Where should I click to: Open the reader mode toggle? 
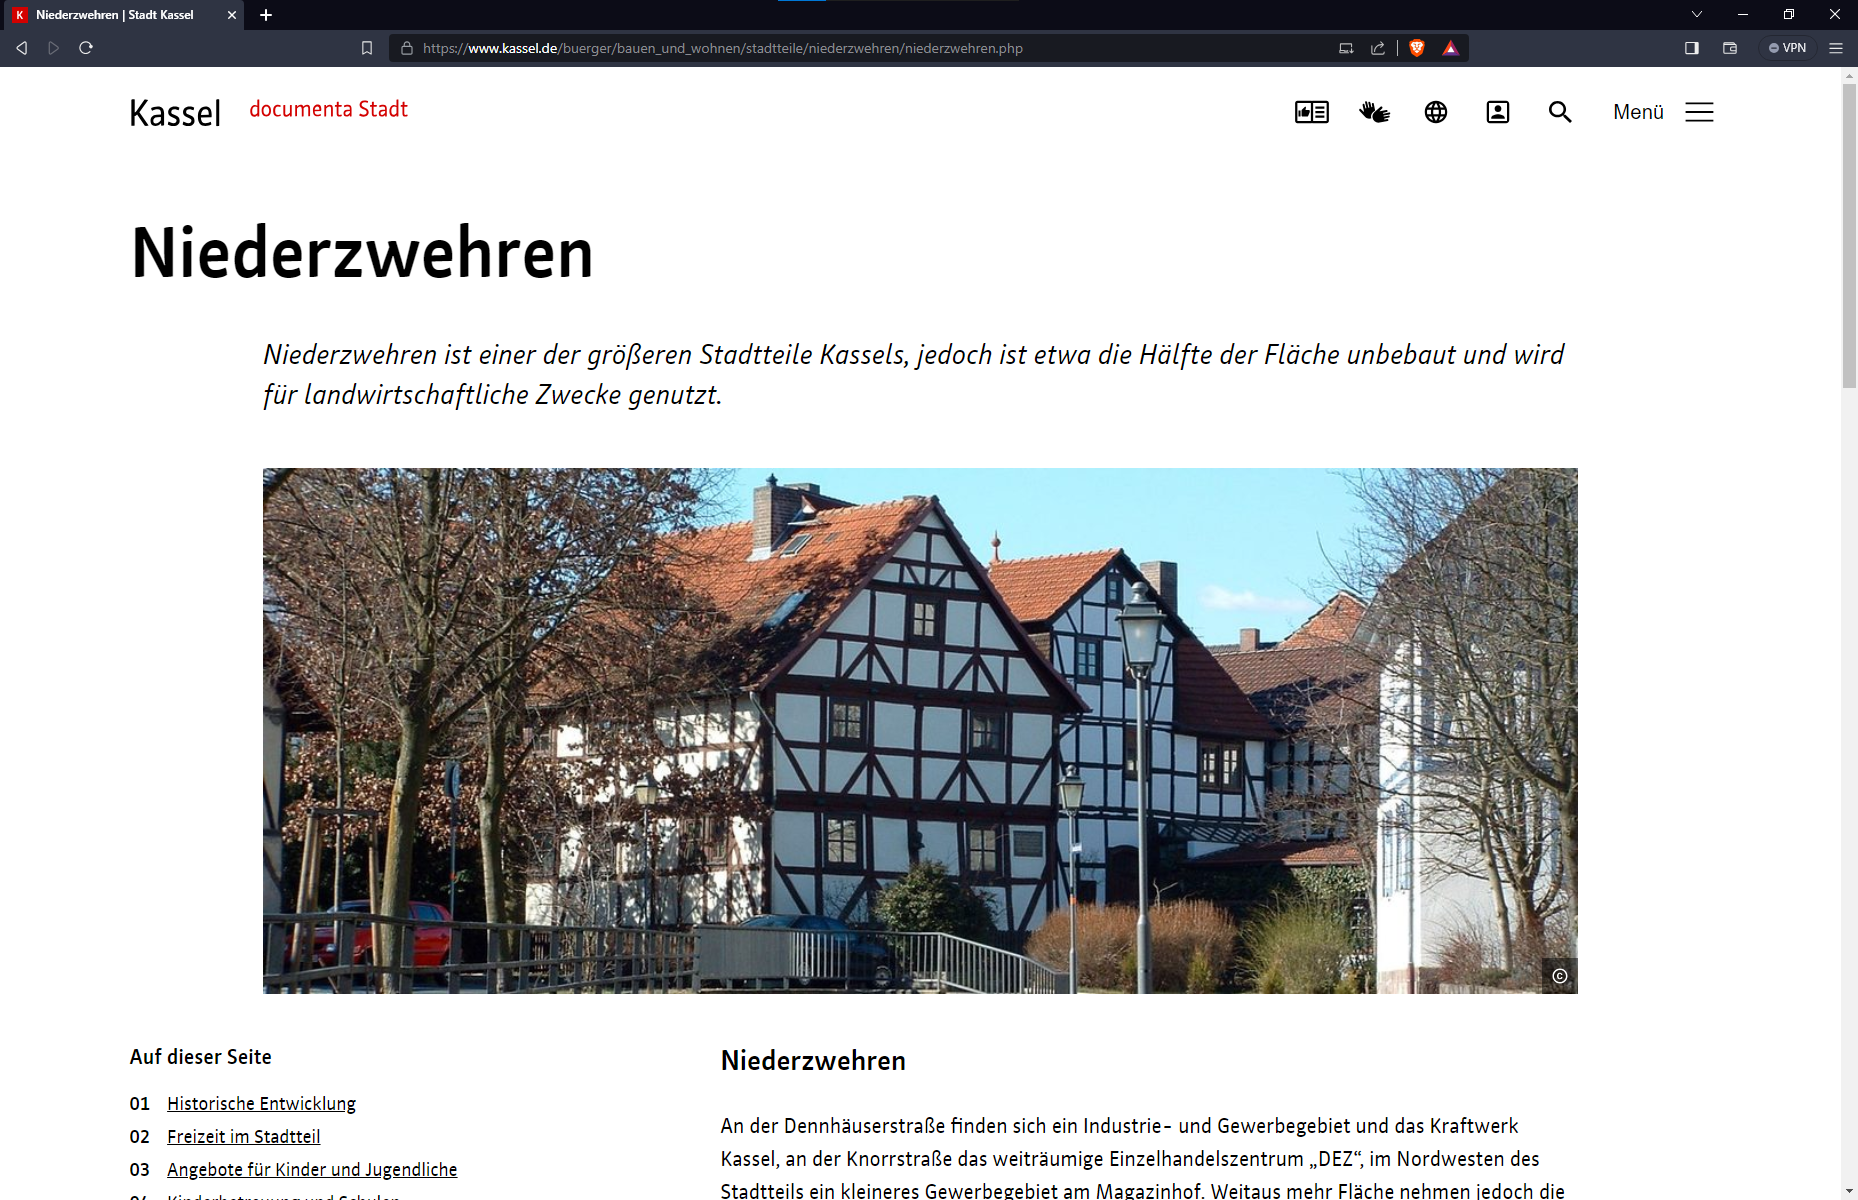pos(1346,47)
